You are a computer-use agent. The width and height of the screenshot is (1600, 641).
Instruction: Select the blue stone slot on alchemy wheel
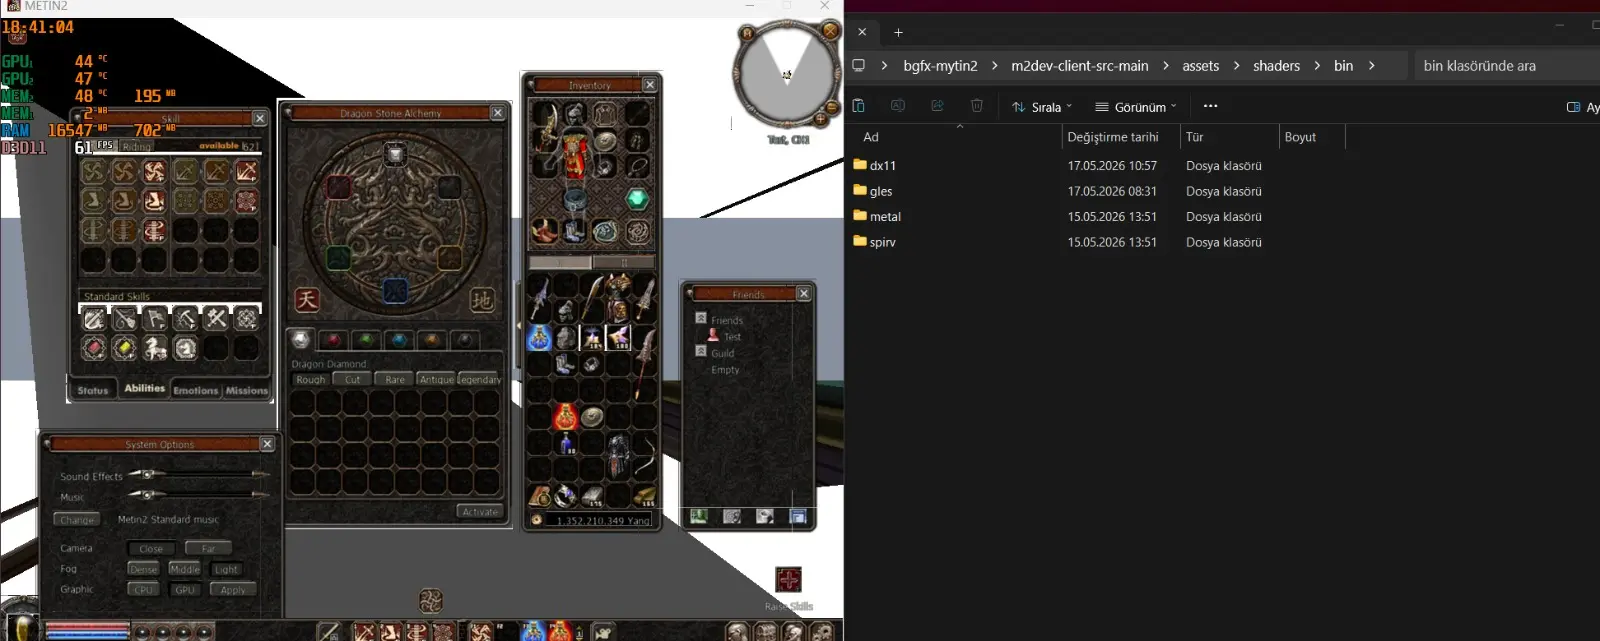(x=396, y=290)
